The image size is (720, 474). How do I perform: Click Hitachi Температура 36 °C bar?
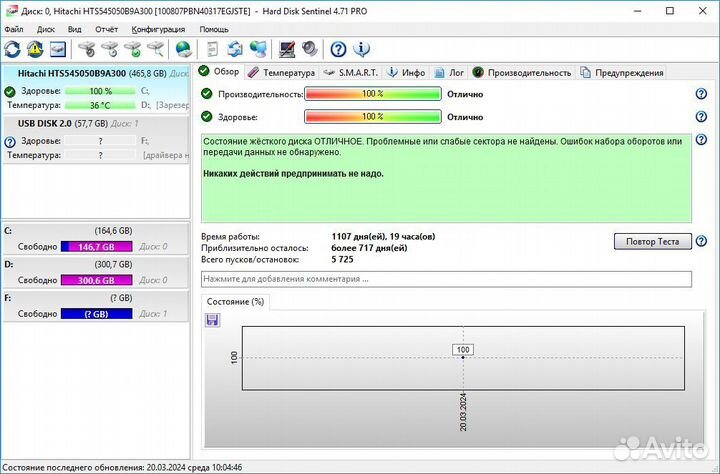tap(100, 105)
